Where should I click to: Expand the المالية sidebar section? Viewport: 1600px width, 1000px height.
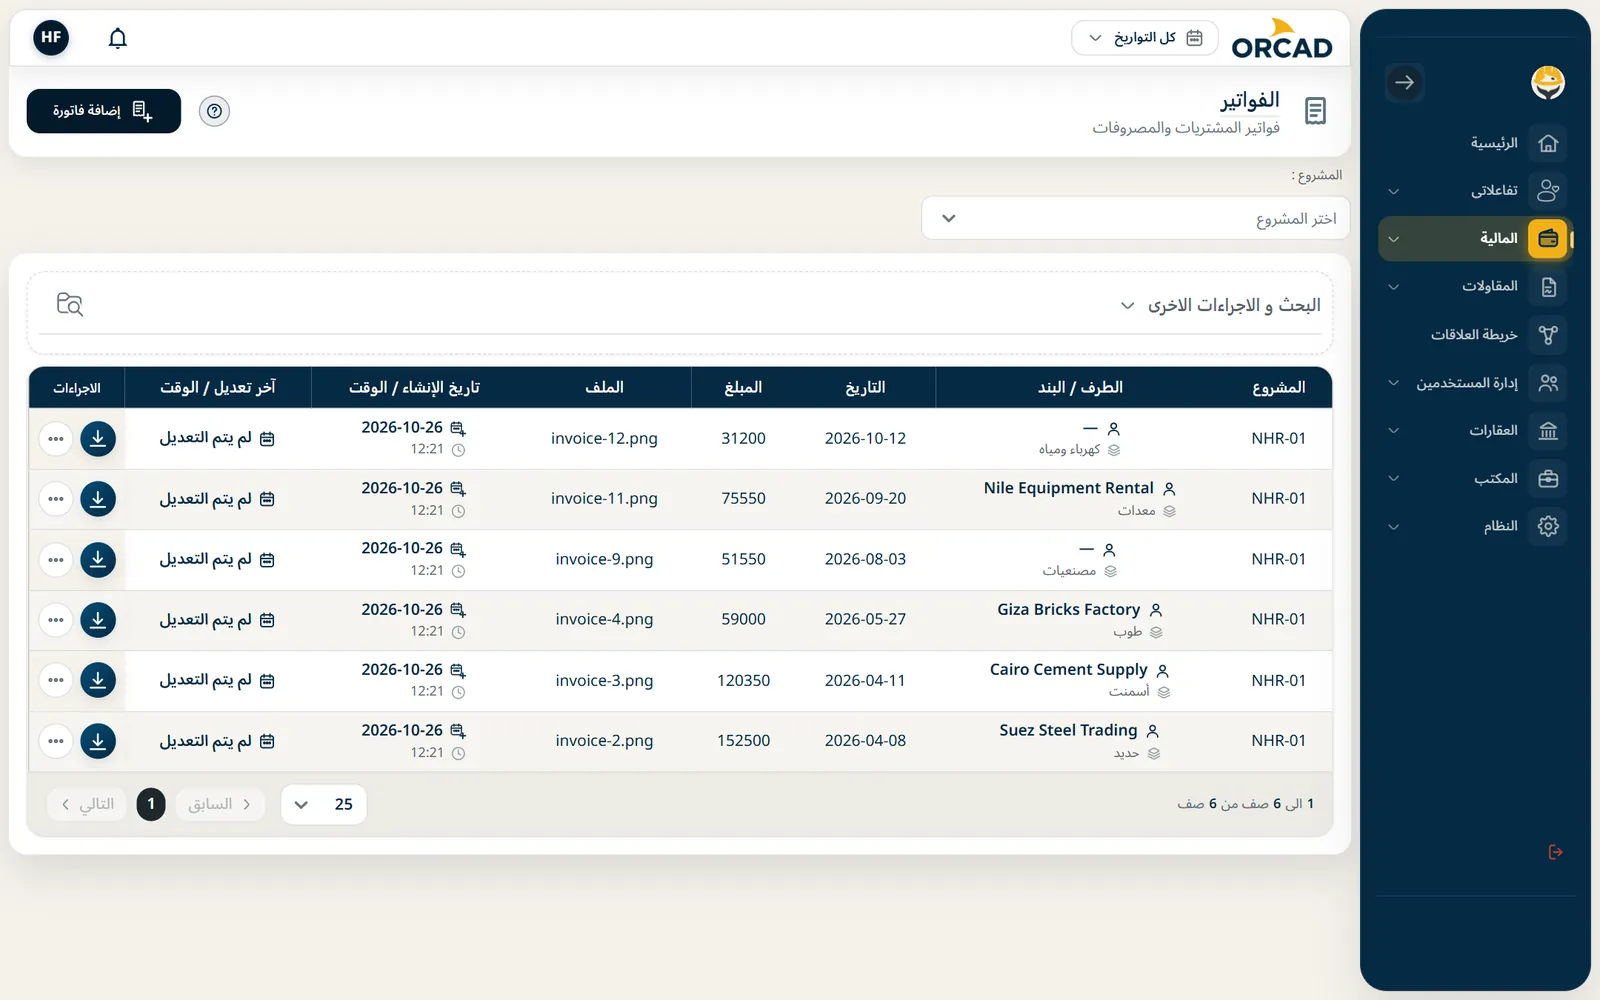1475,238
